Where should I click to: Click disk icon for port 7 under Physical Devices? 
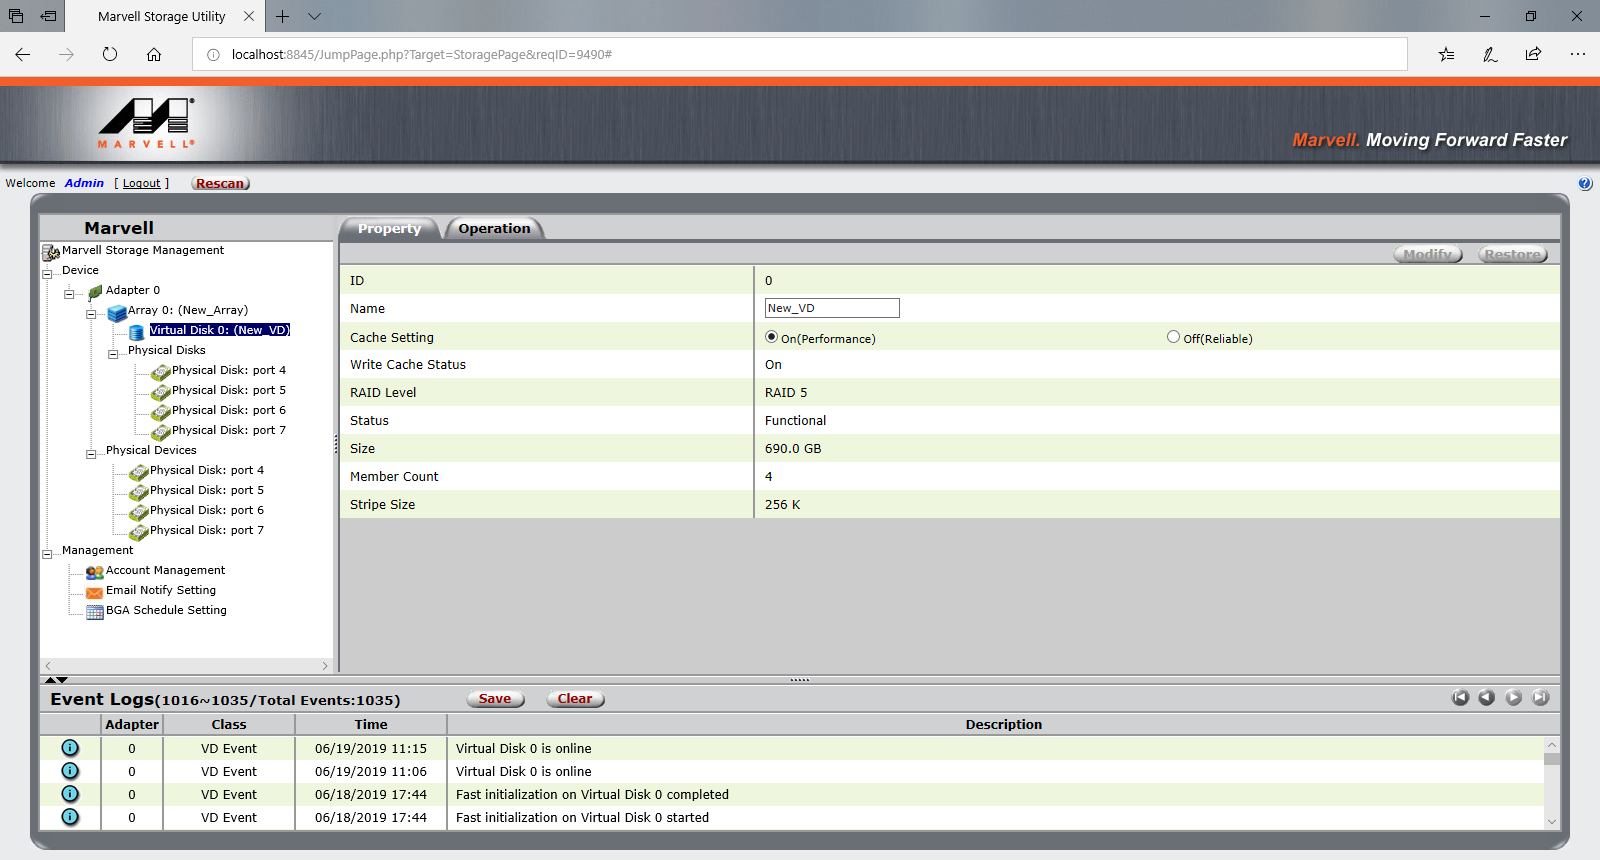coord(139,532)
